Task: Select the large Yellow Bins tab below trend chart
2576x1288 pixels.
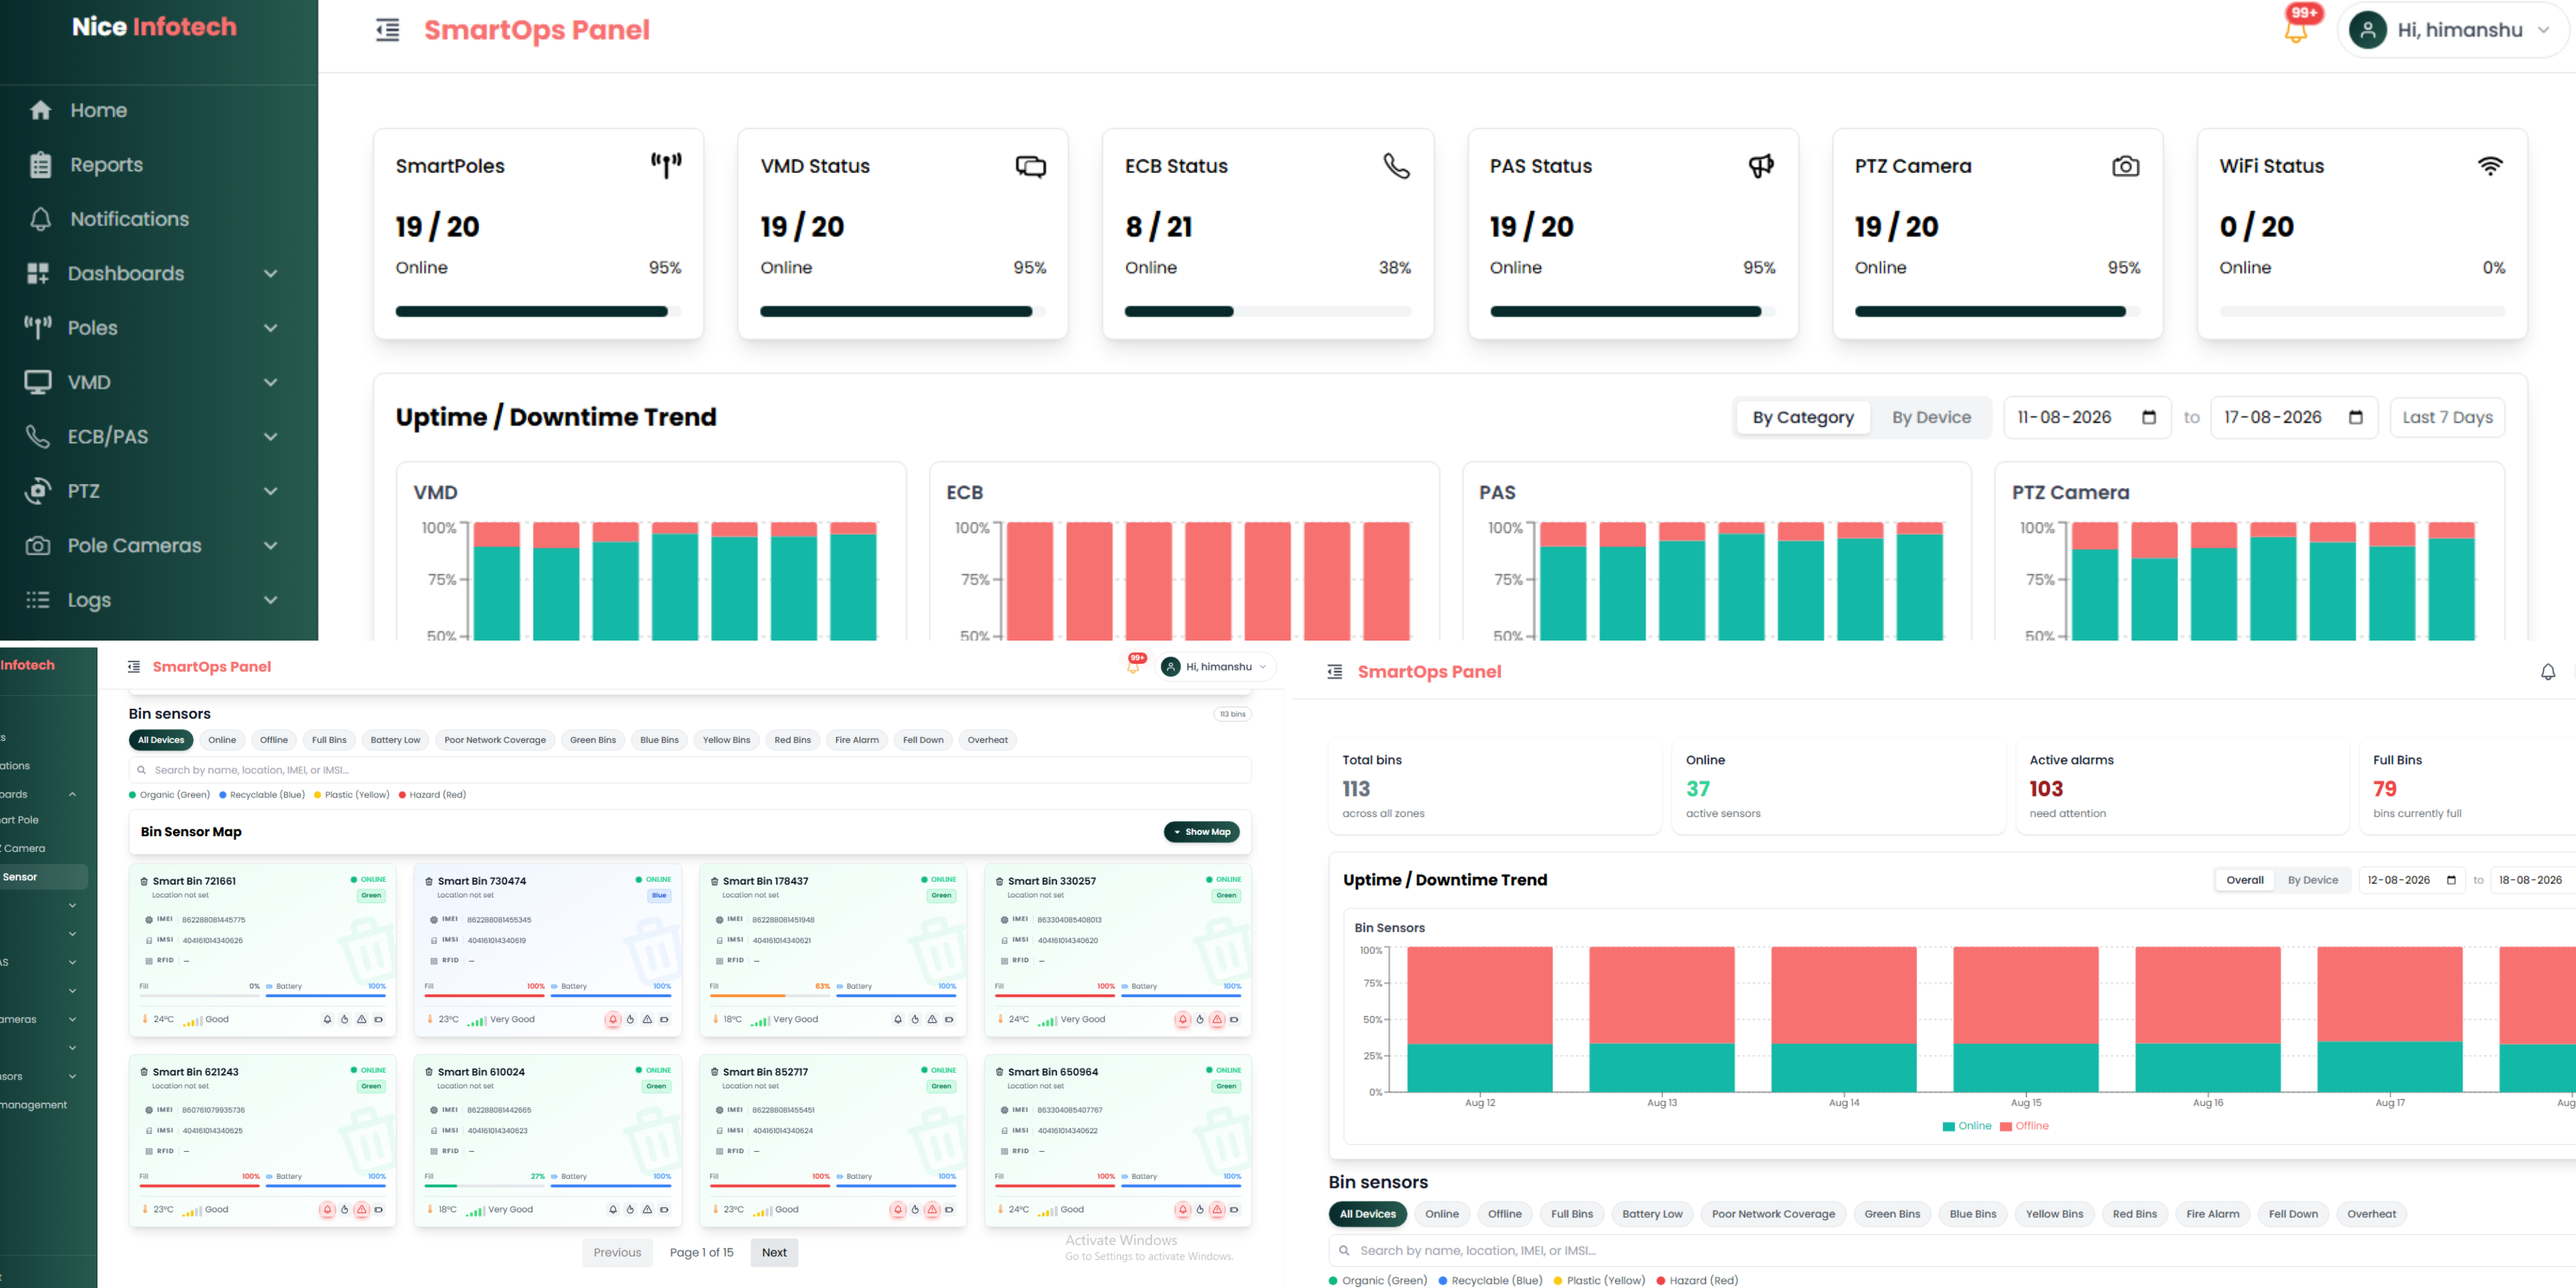Action: (2054, 1214)
